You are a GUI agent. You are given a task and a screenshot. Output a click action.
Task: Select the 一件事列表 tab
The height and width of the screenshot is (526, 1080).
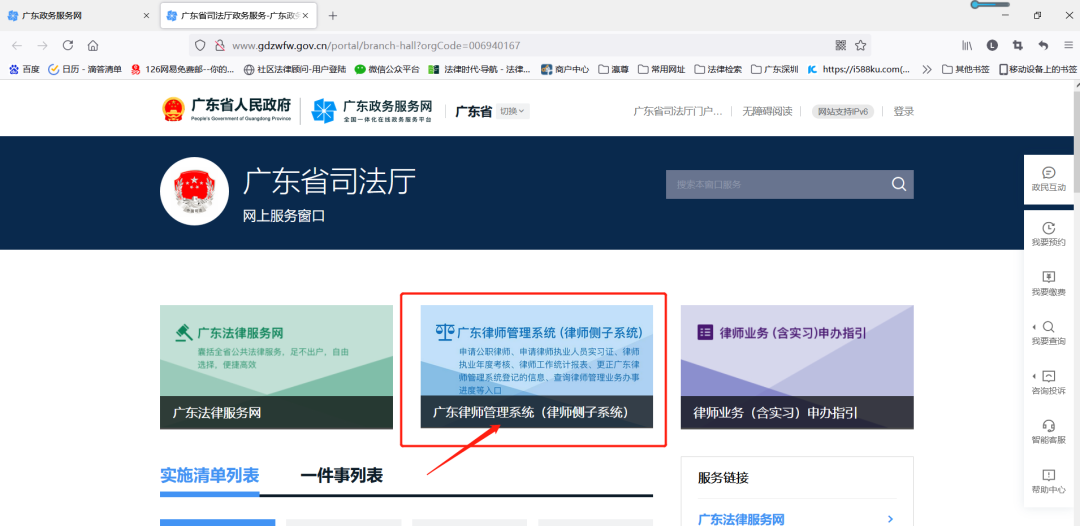pyautogui.click(x=342, y=476)
